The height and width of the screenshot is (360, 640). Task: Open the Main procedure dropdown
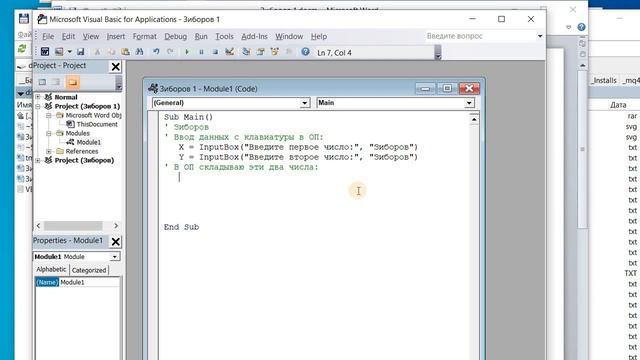[469, 103]
